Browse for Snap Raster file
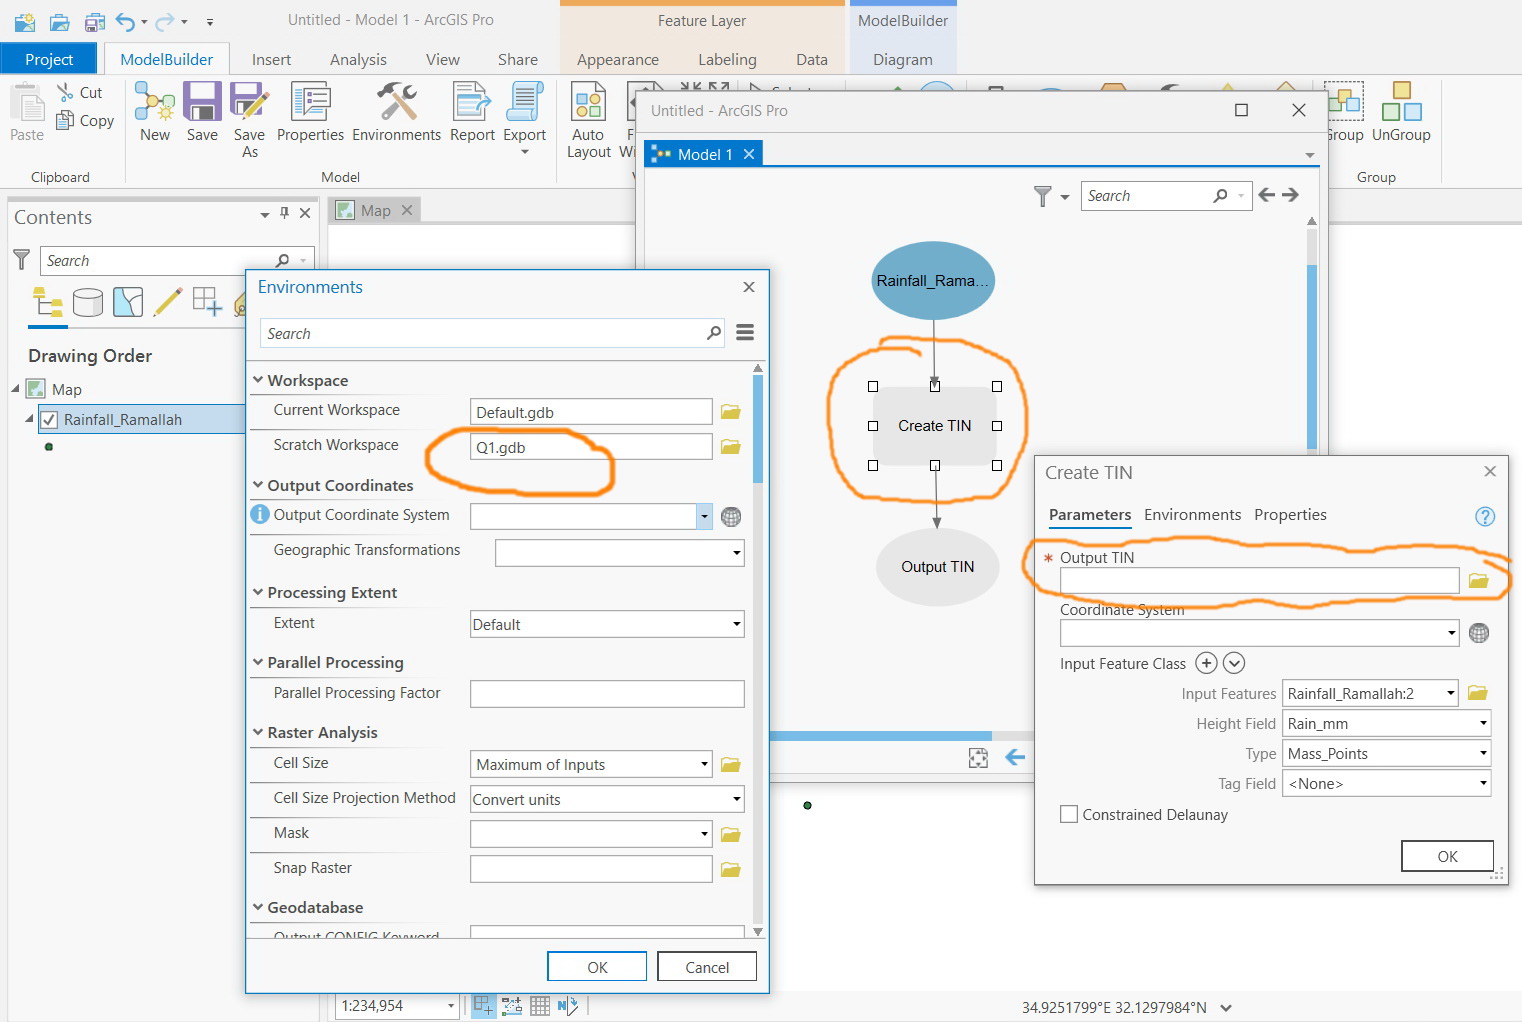This screenshot has width=1522, height=1022. pyautogui.click(x=731, y=869)
